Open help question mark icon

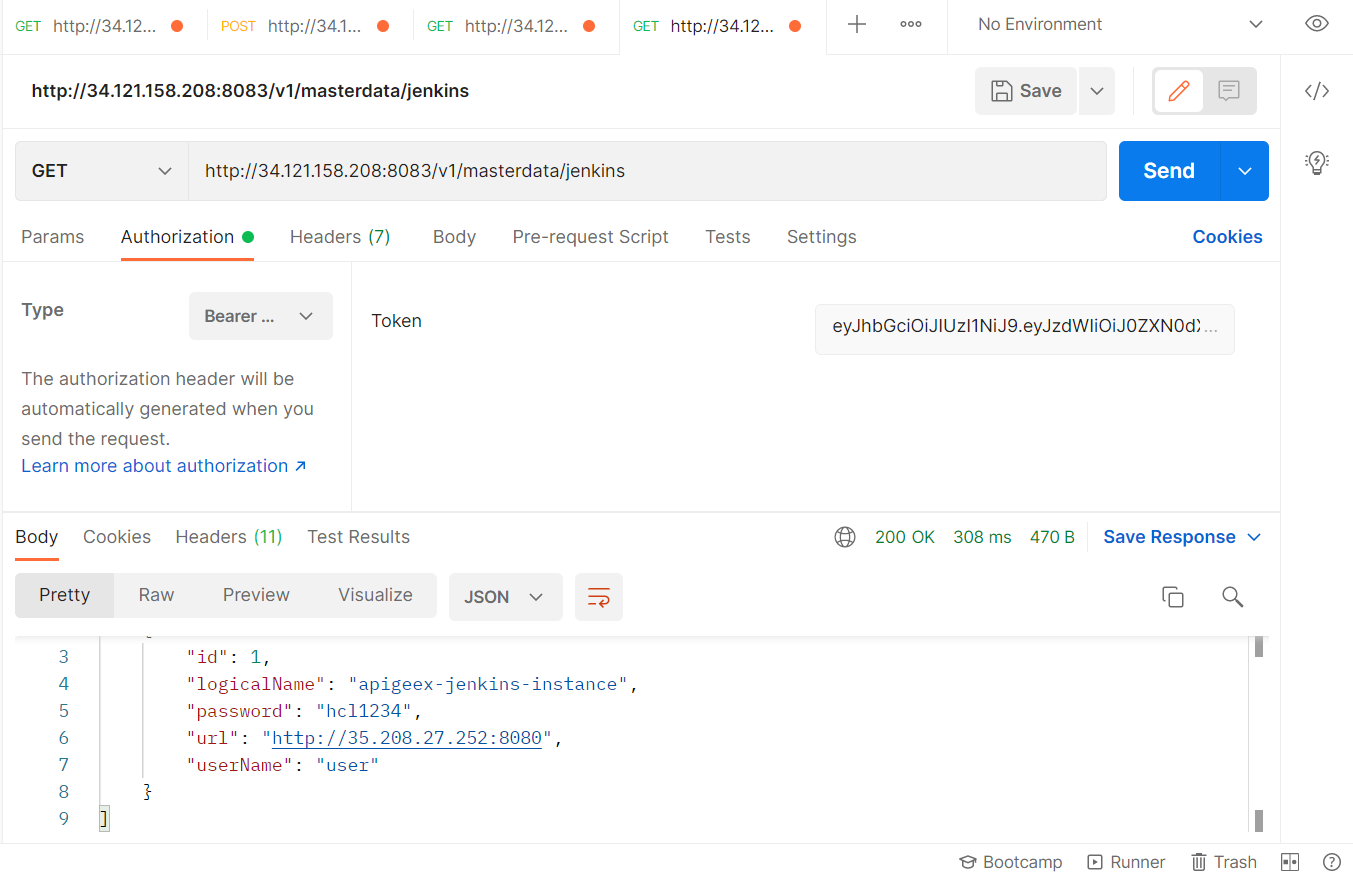click(x=1332, y=862)
